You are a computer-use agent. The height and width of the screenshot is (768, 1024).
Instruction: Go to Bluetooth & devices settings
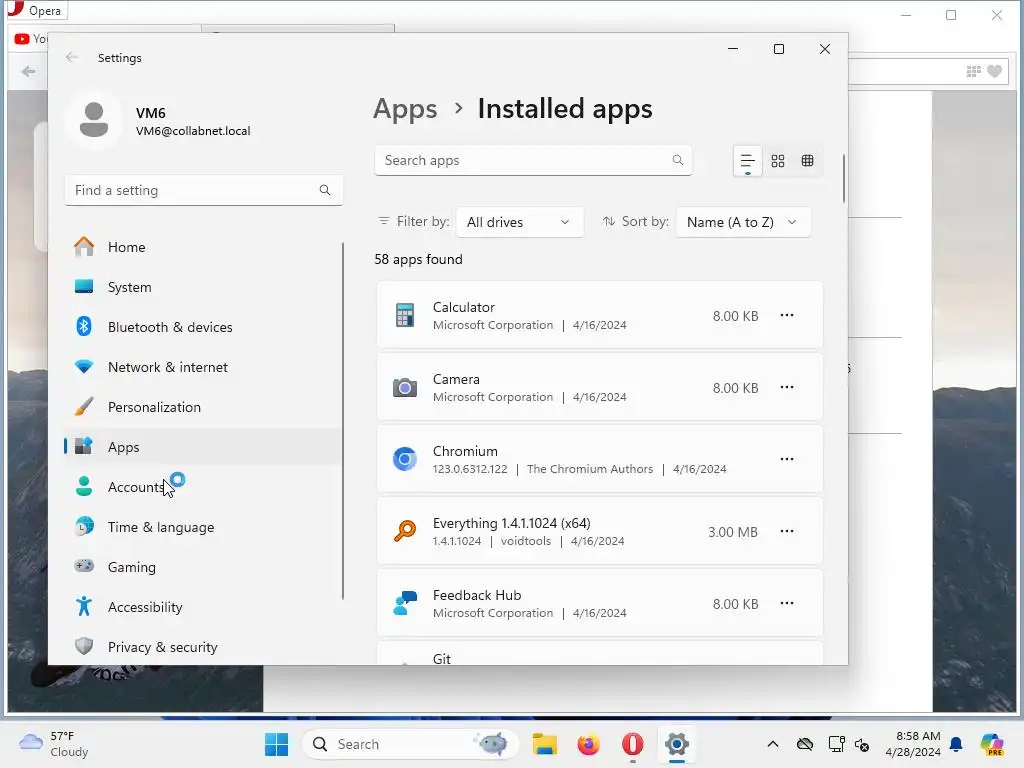pos(202,327)
